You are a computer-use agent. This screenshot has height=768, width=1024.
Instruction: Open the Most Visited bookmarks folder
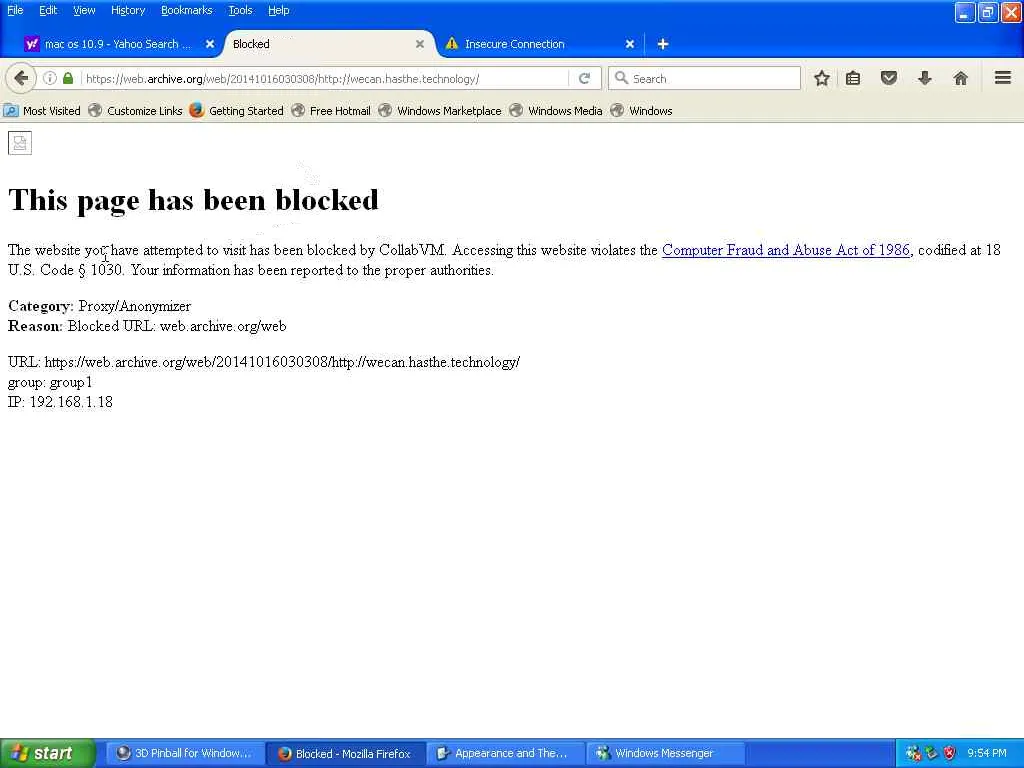tap(42, 111)
